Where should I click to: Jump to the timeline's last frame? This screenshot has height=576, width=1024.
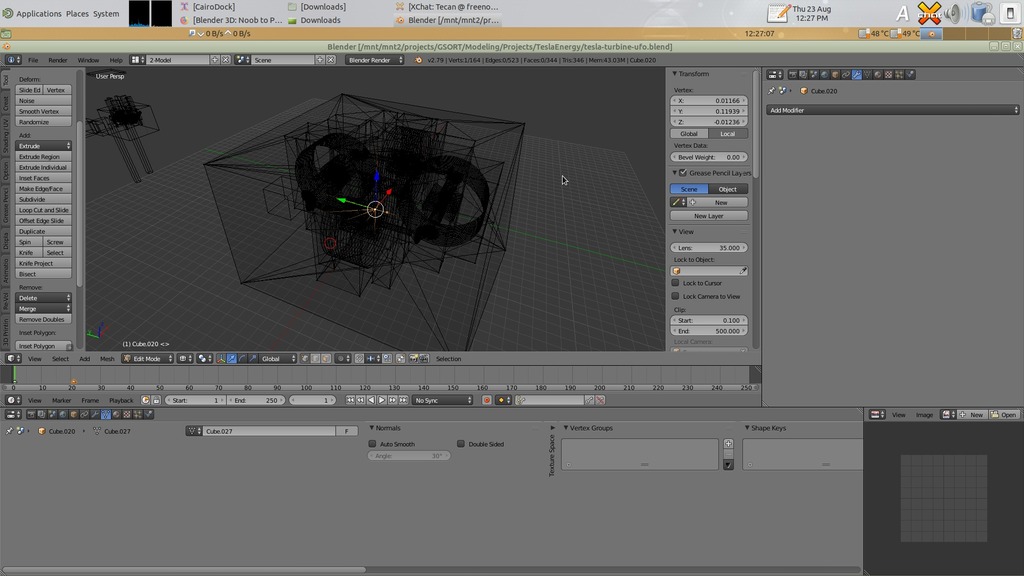[403, 400]
